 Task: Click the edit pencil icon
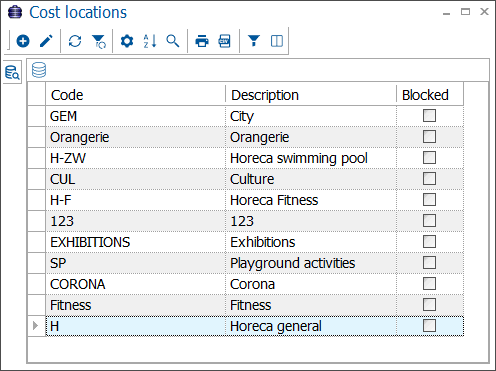46,41
